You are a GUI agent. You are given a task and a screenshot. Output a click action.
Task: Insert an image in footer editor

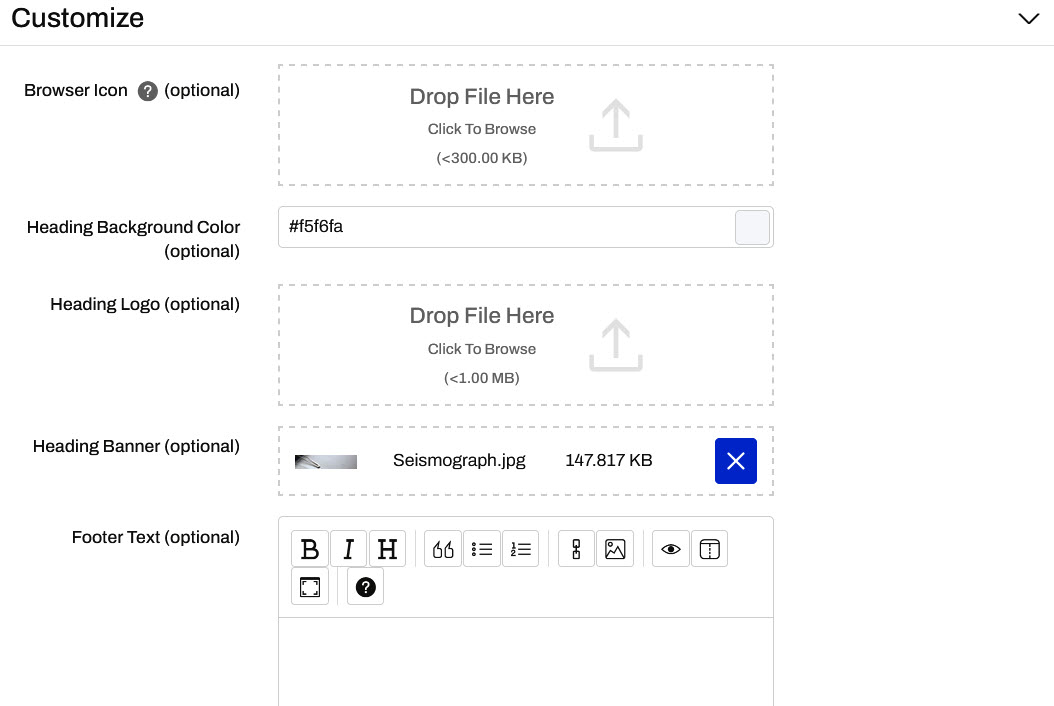click(615, 549)
